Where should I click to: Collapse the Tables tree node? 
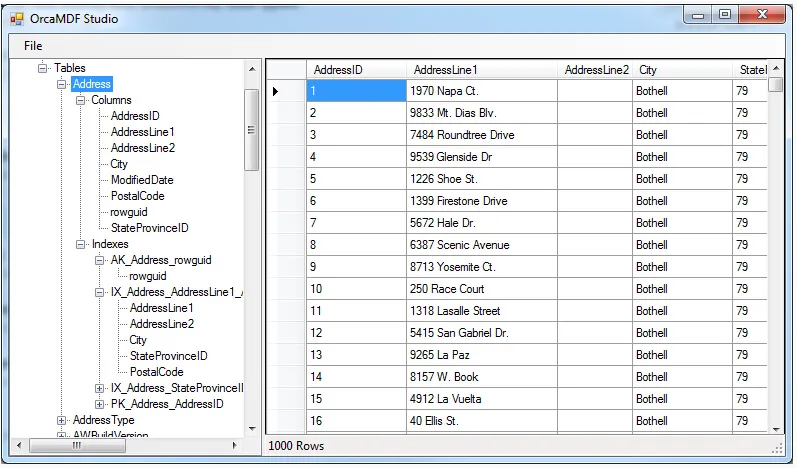(43, 68)
